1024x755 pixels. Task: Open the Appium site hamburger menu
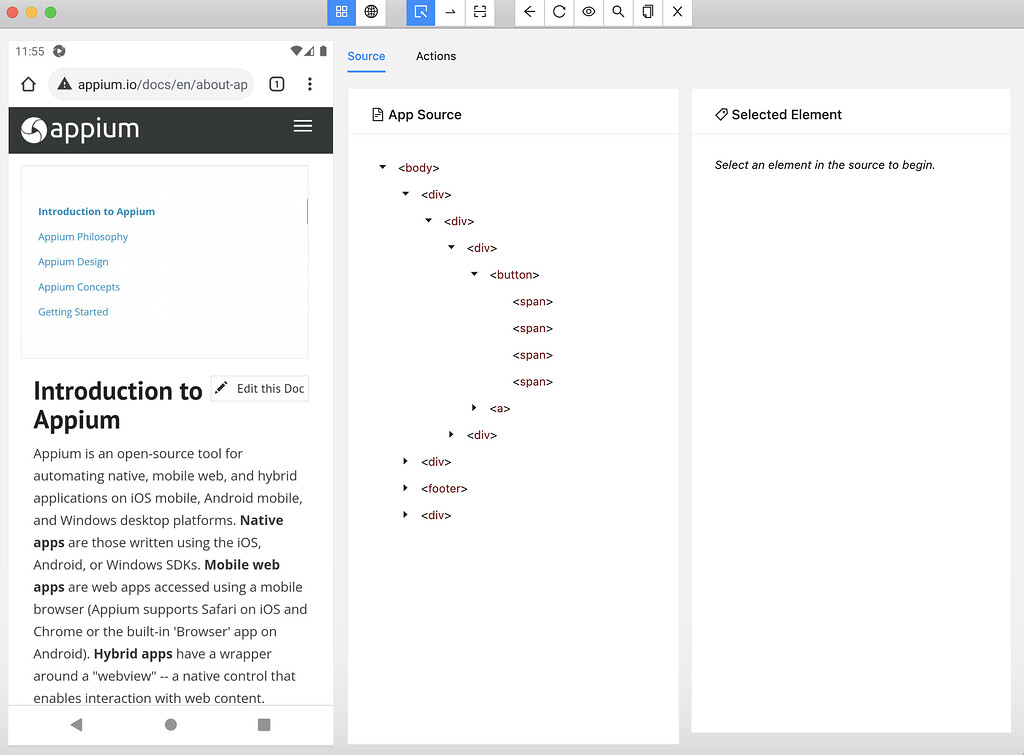[303, 127]
